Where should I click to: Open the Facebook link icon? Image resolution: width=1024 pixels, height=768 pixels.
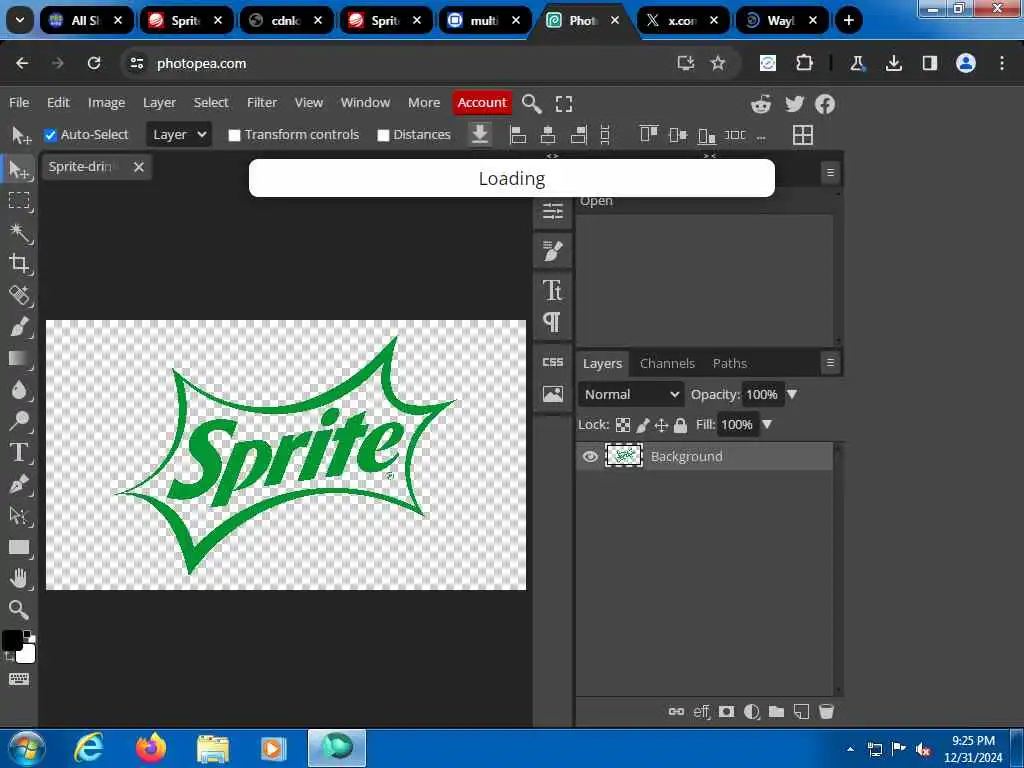pyautogui.click(x=825, y=104)
